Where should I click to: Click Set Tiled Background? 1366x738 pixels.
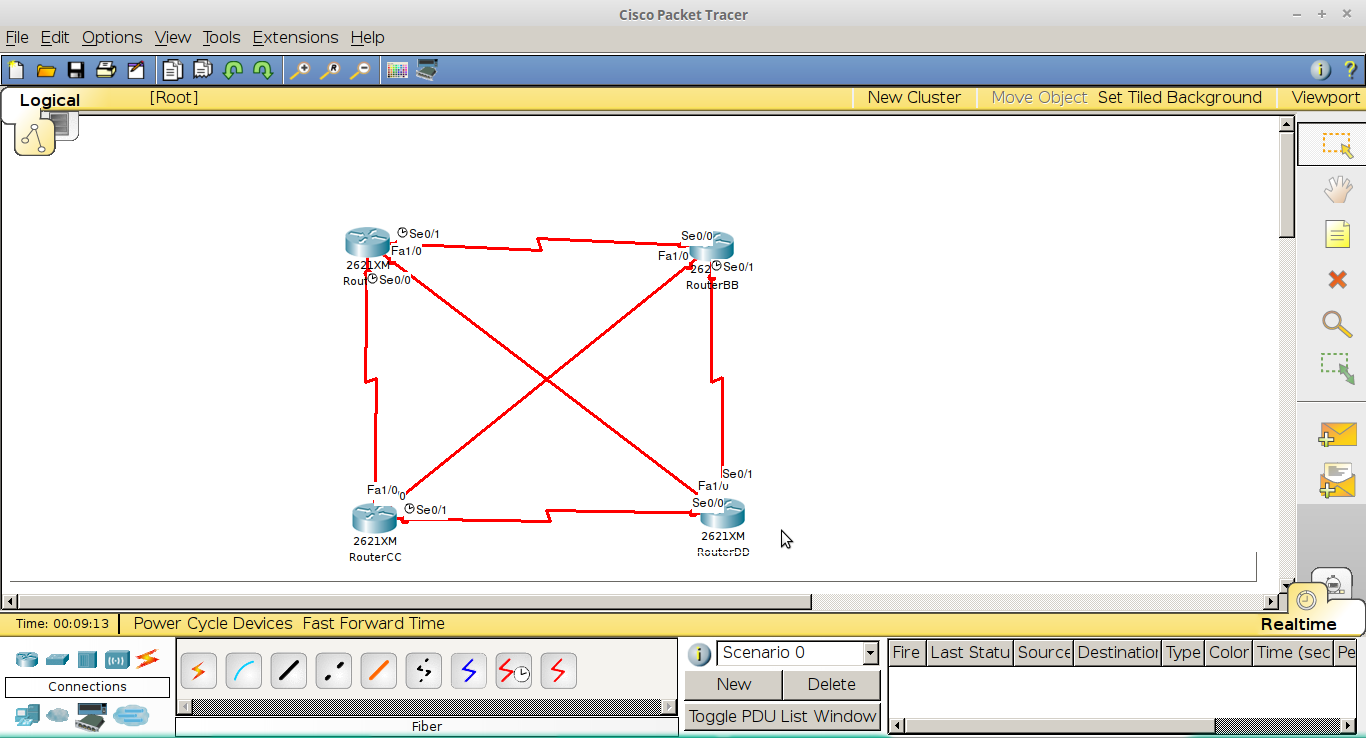(x=1180, y=97)
